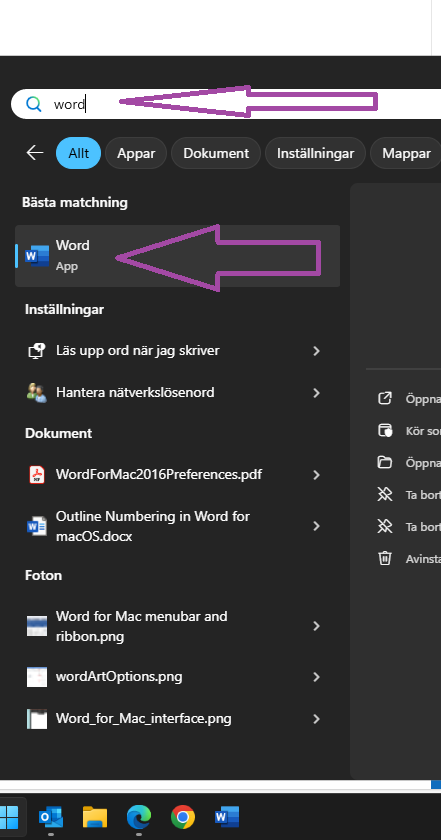Expand chevron for wordArtOptions.png

pyautogui.click(x=316, y=677)
